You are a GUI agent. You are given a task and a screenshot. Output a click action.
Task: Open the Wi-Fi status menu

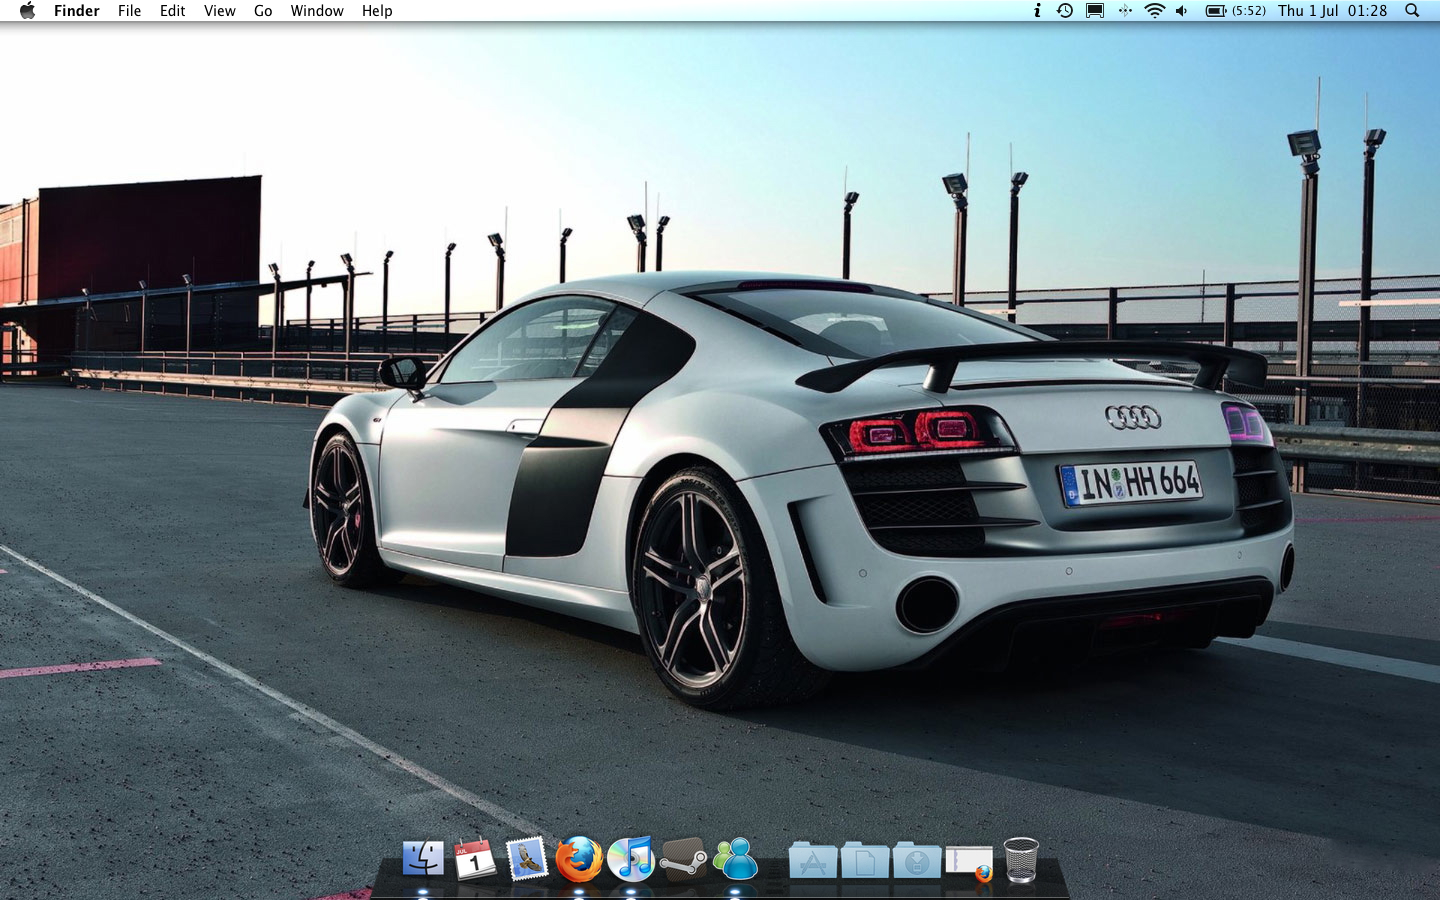(1155, 11)
